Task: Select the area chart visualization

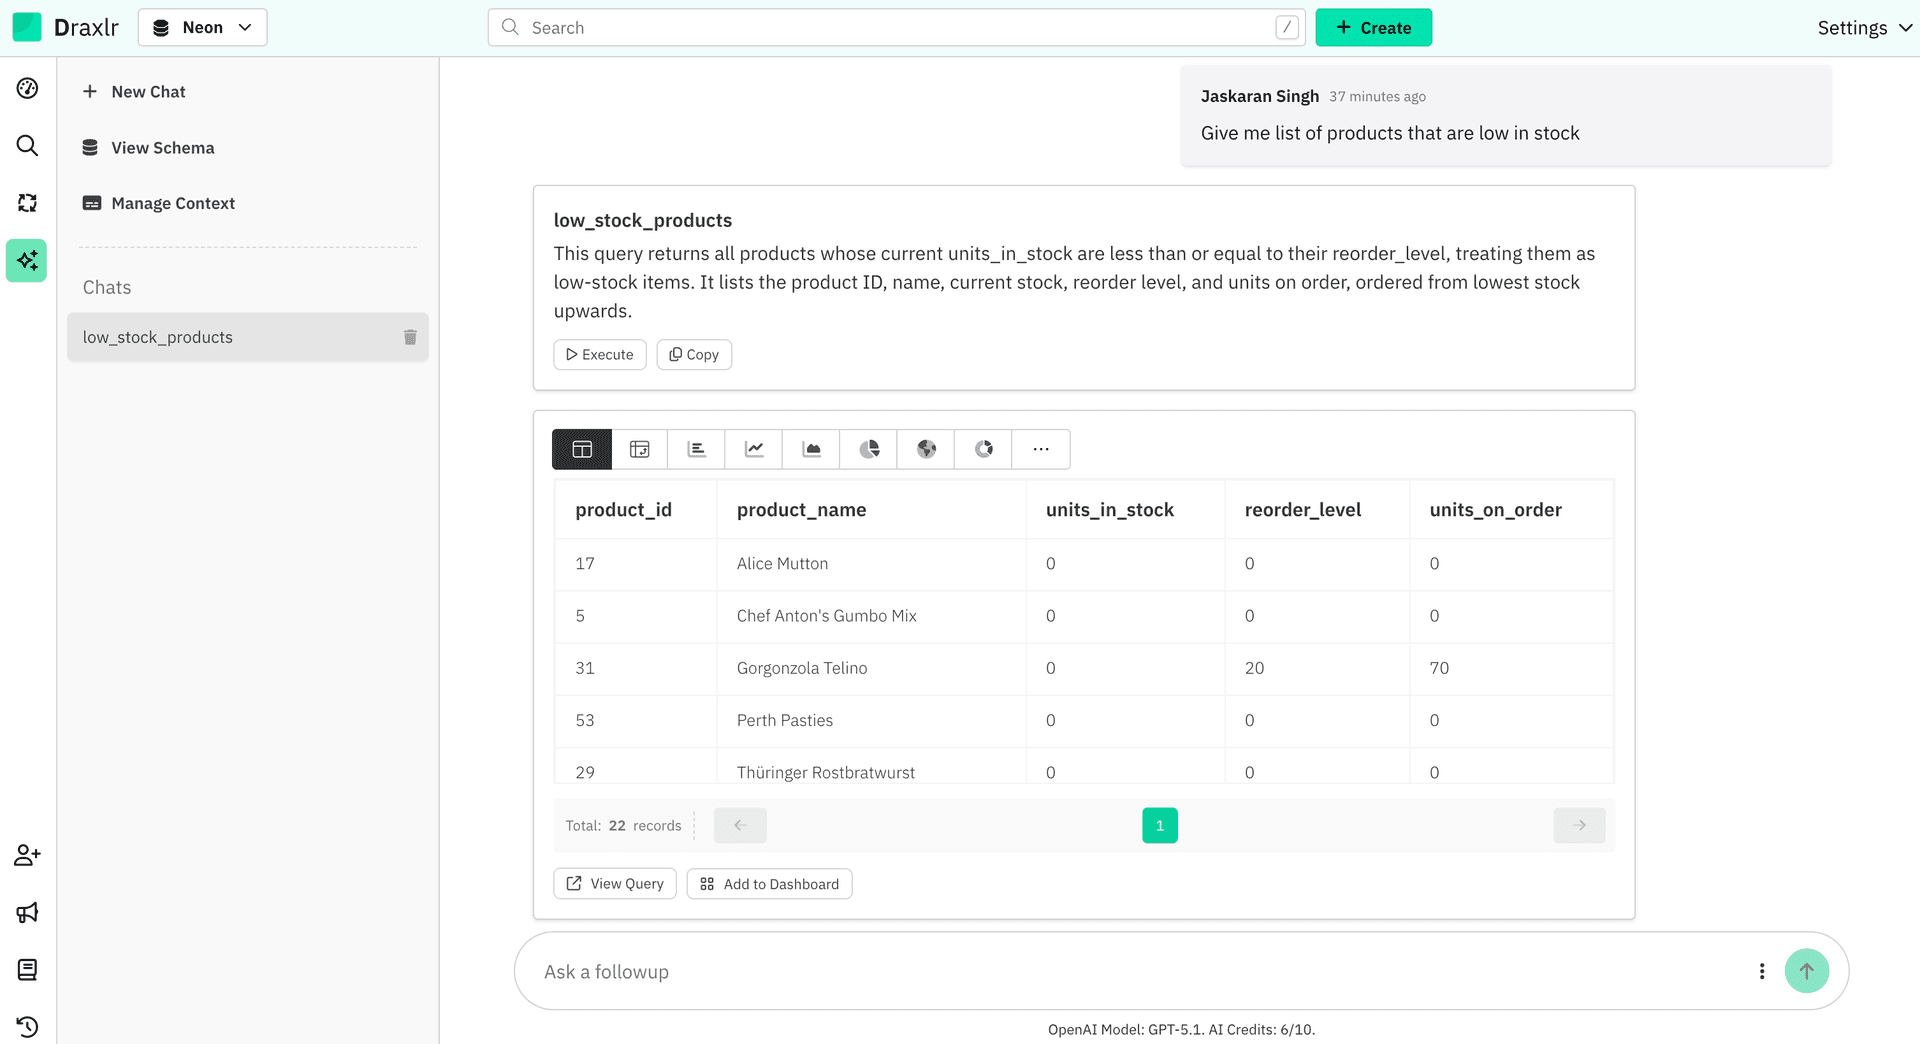Action: [x=812, y=450]
